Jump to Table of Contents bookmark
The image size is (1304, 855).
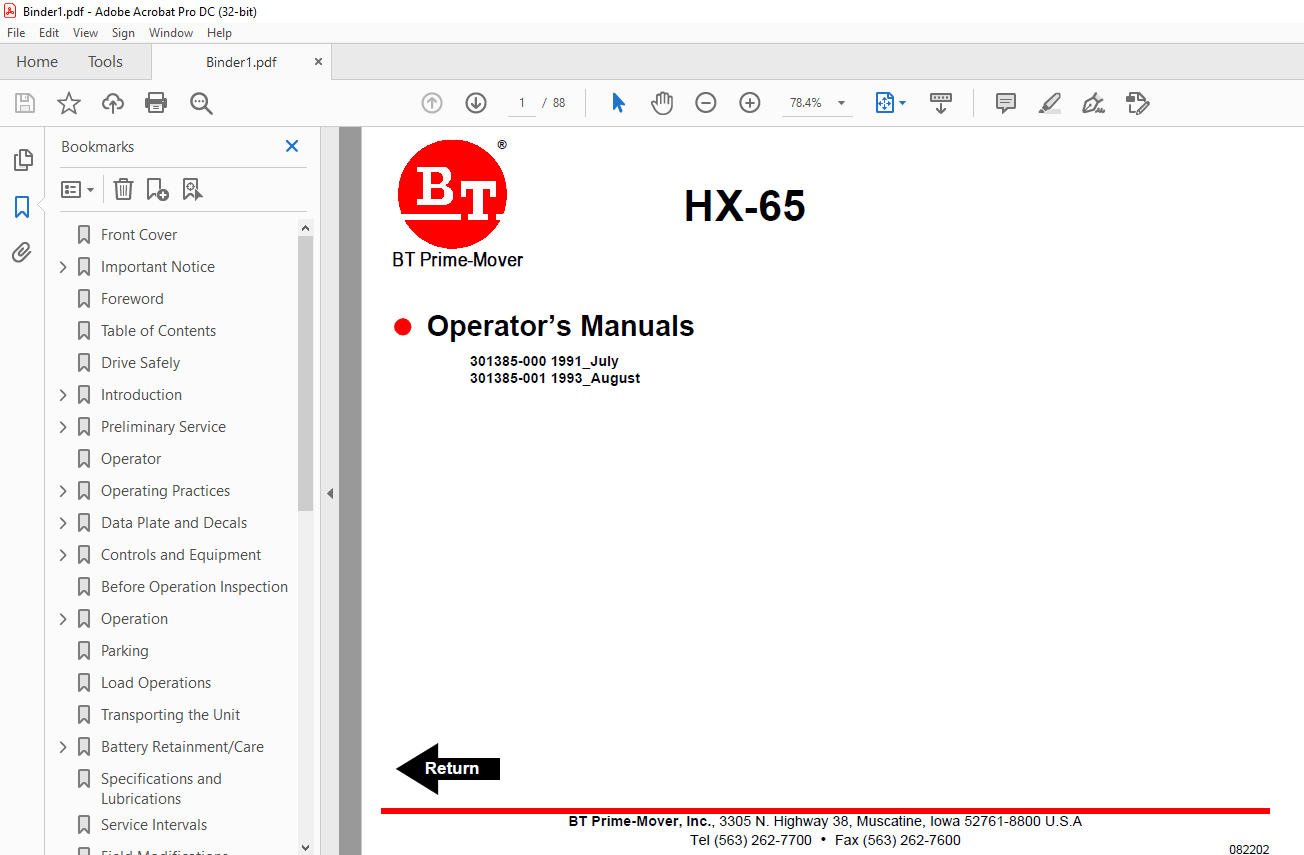click(x=158, y=331)
